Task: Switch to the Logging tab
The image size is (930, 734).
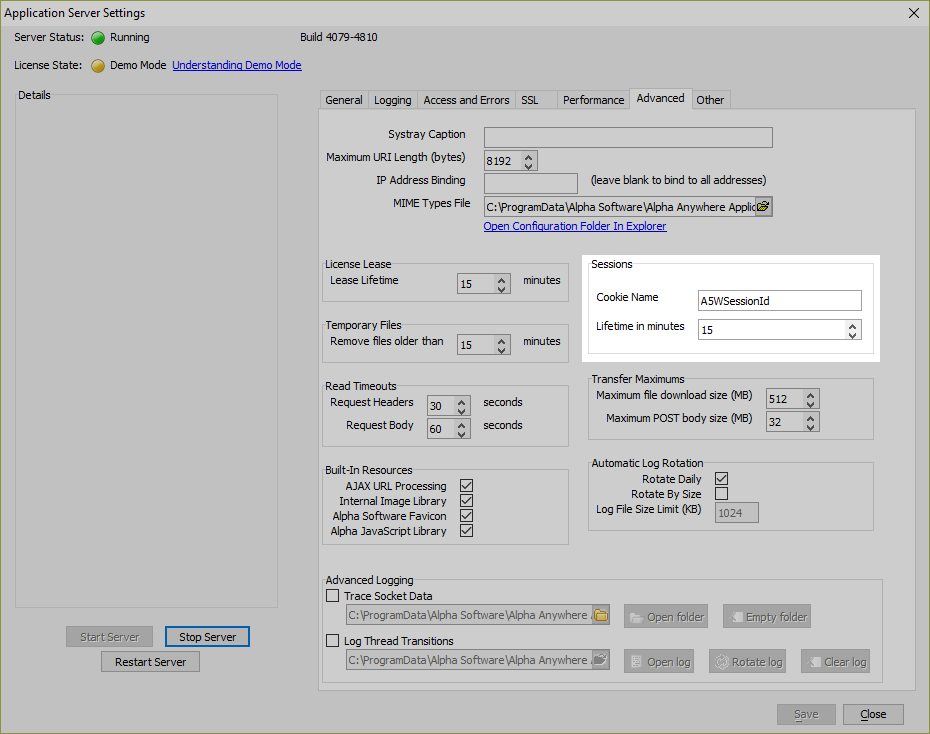Action: (393, 100)
